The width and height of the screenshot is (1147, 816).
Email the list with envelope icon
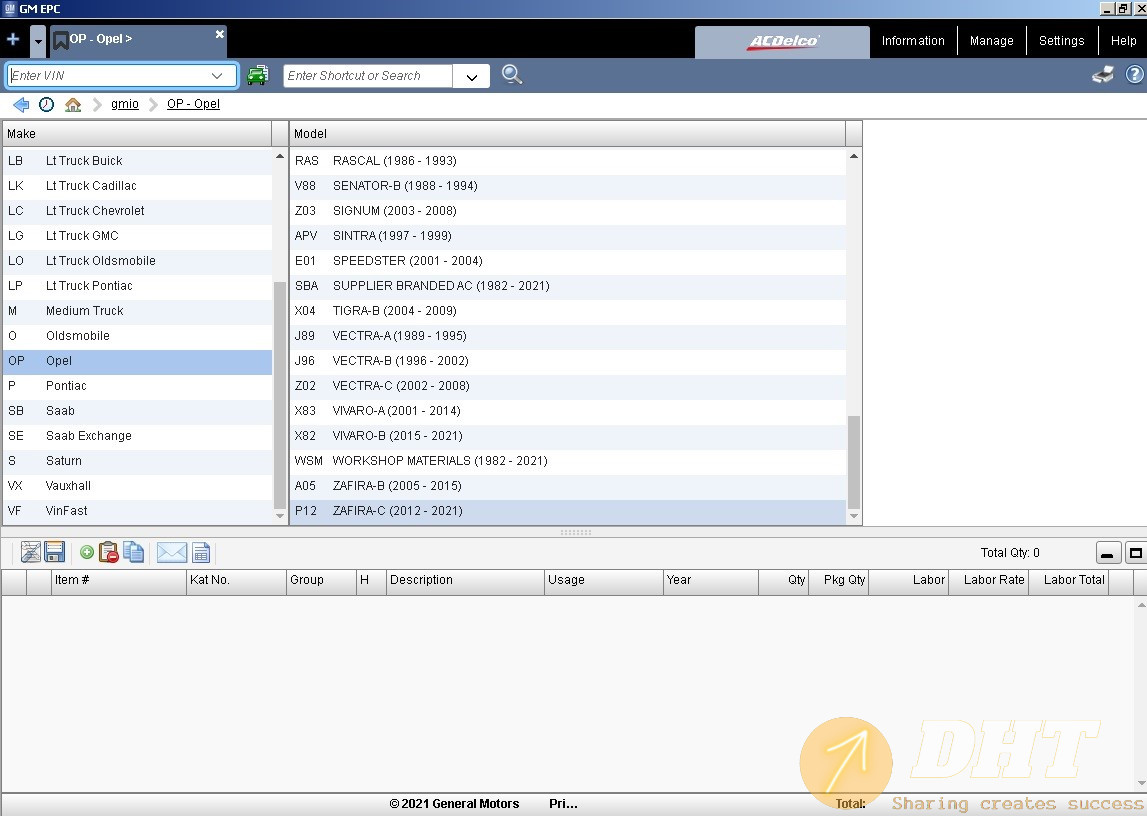pos(171,552)
